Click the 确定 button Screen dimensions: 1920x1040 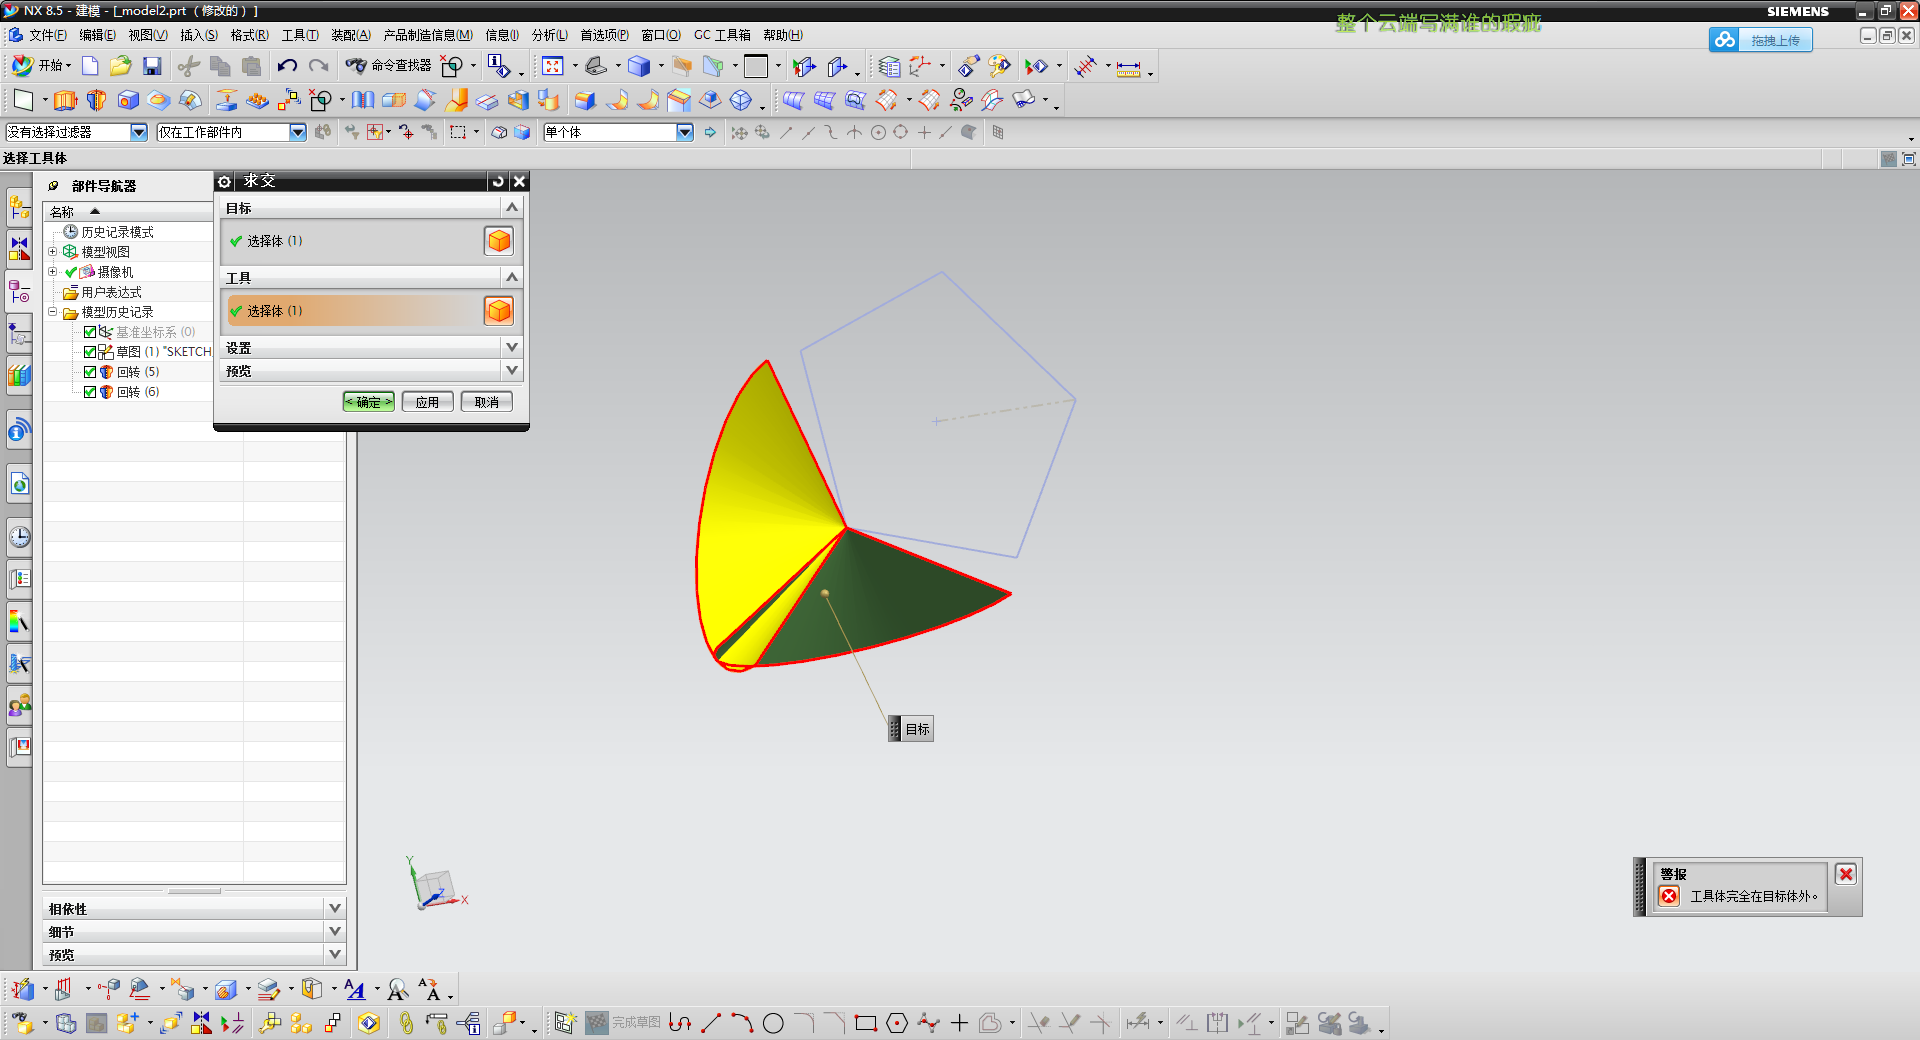[369, 402]
